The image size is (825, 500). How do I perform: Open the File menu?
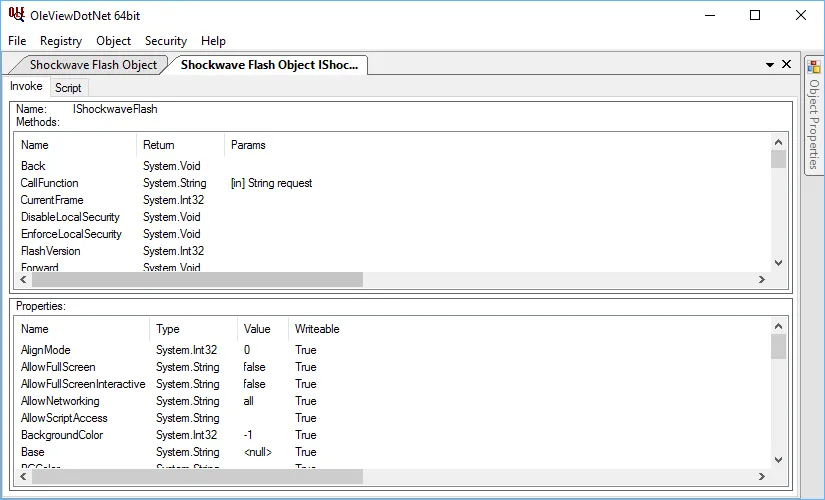tap(17, 41)
